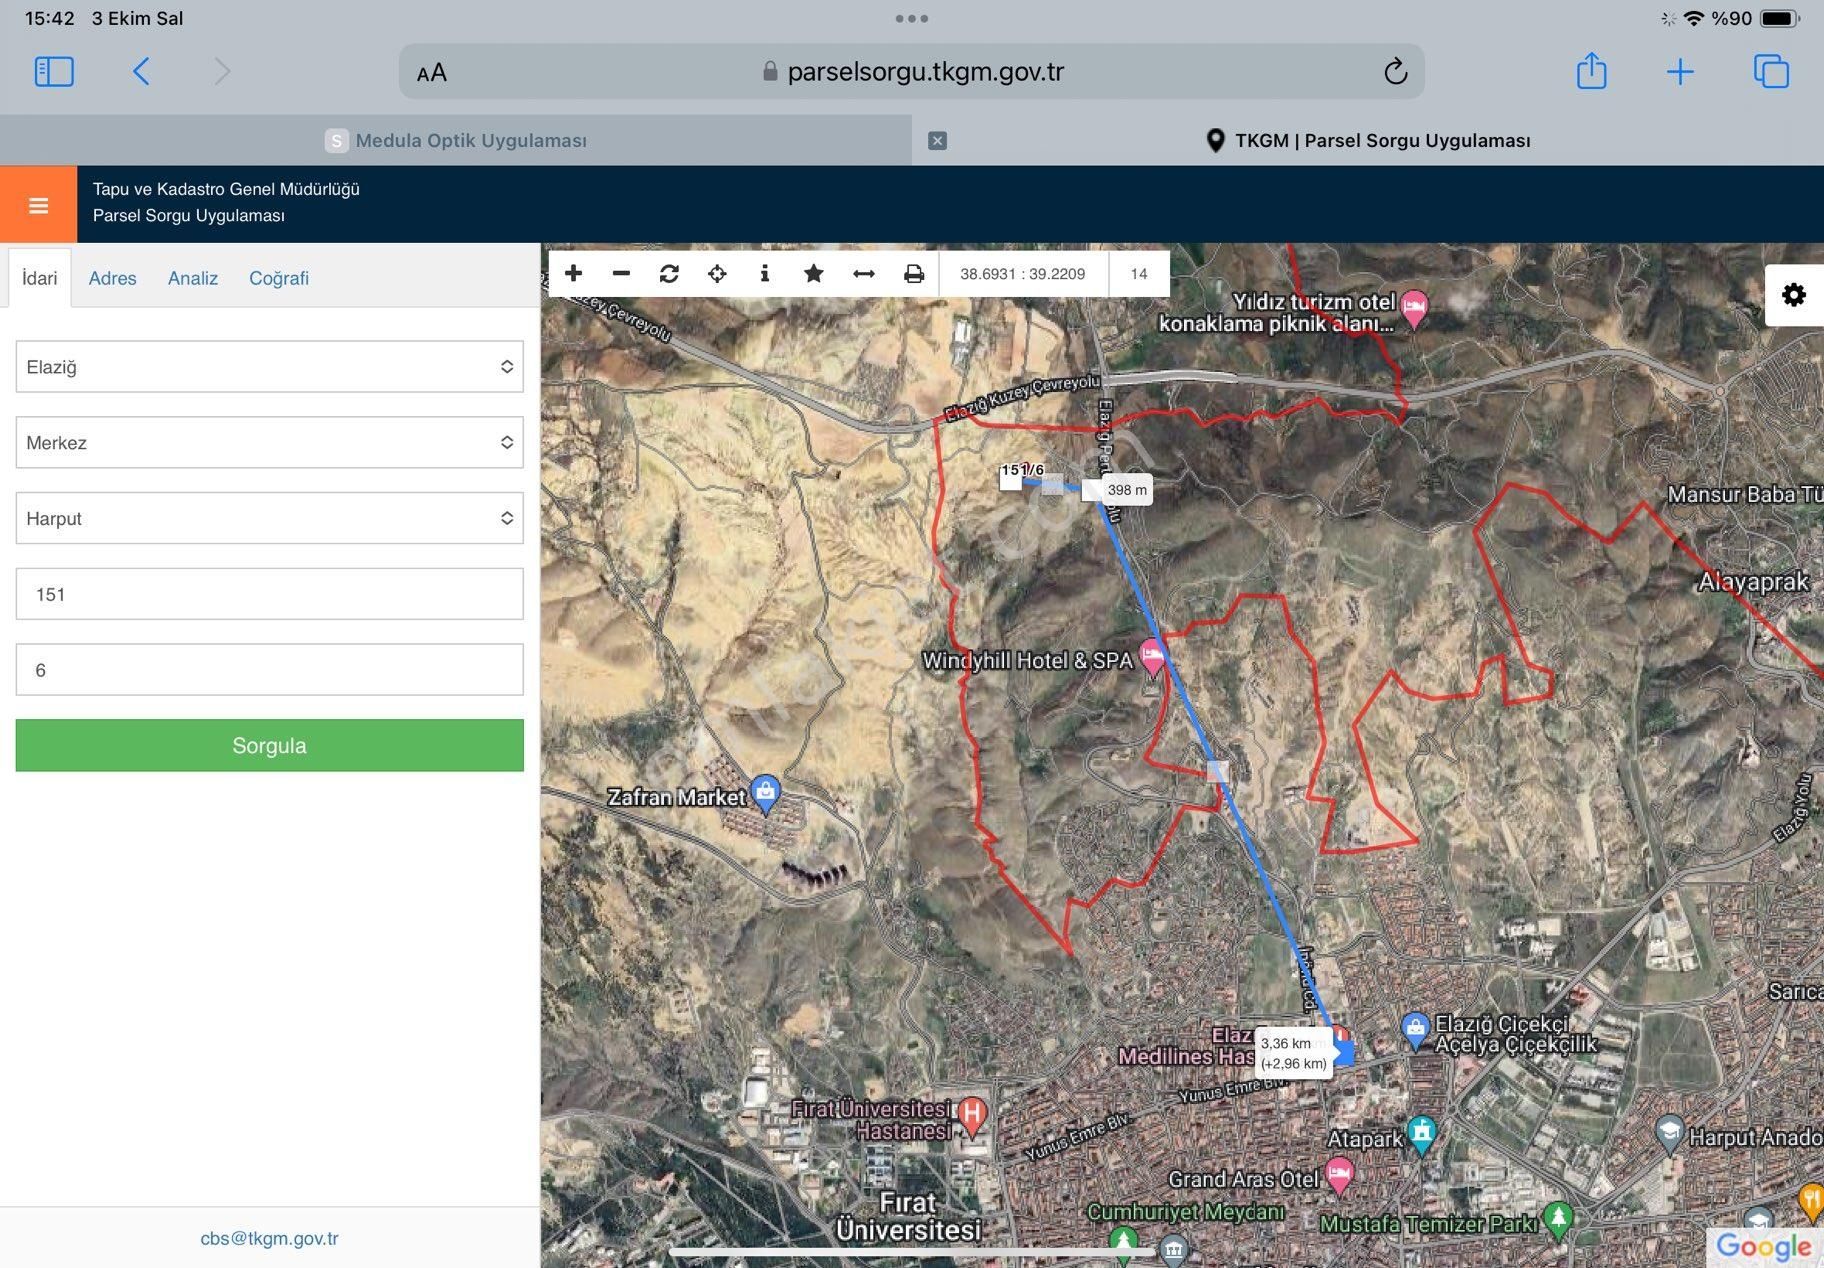Tap the Zafran Market pin
Viewport: 1824px width, 1268px height.
[x=765, y=793]
